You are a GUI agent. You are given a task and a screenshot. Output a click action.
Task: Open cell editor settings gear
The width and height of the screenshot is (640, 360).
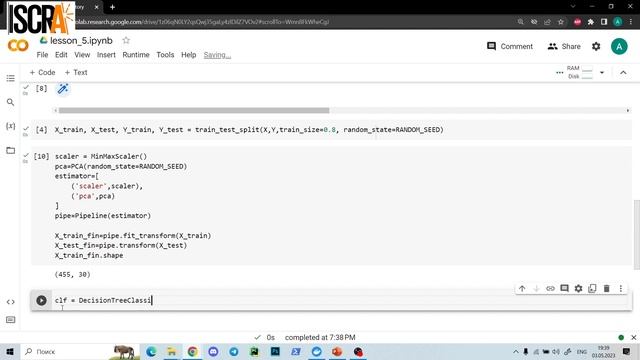tap(578, 289)
